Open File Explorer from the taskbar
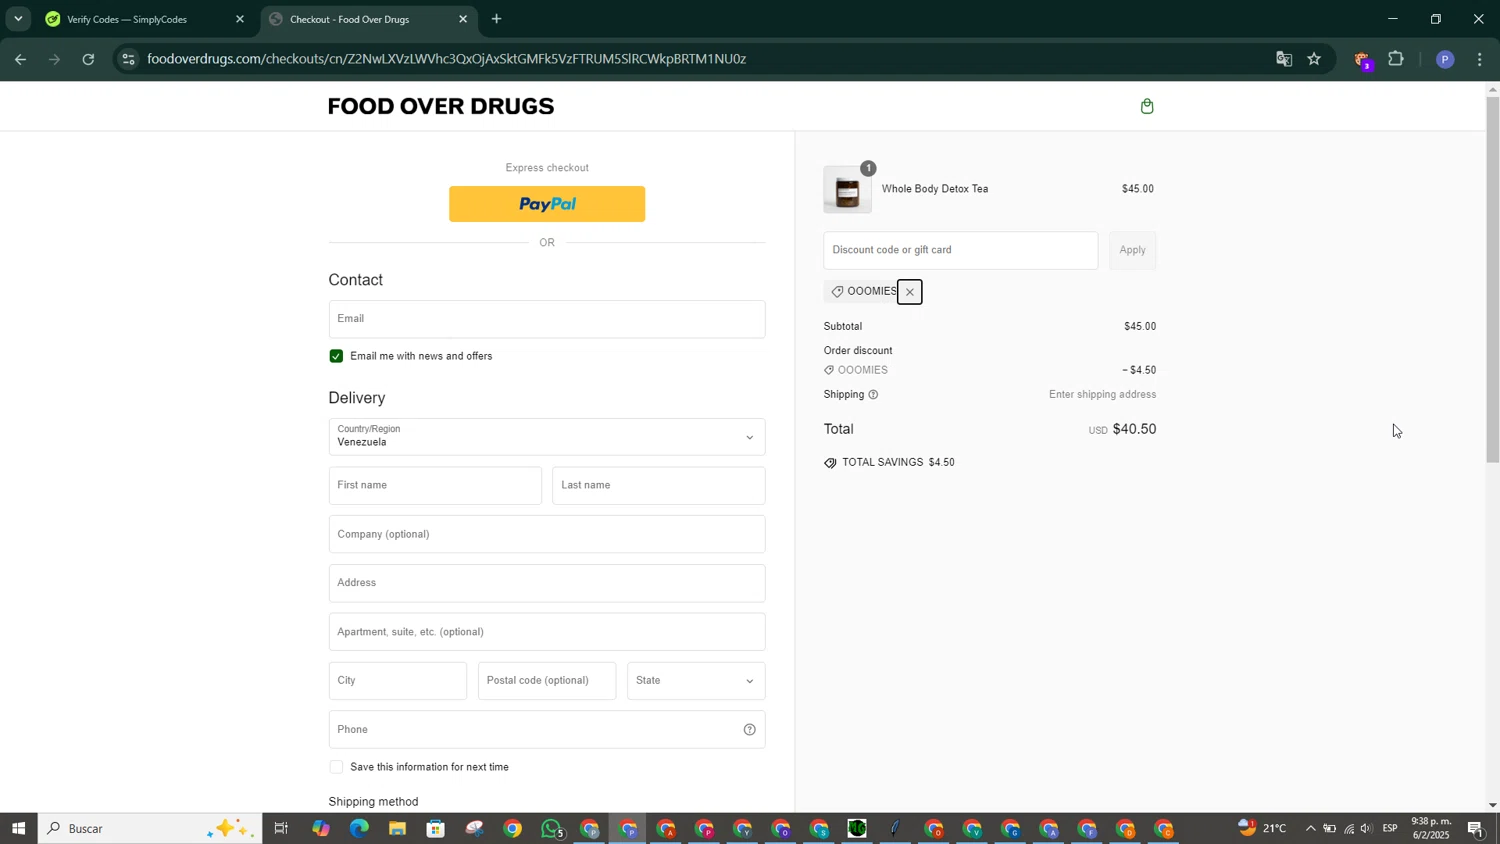Image resolution: width=1500 pixels, height=844 pixels. click(397, 828)
